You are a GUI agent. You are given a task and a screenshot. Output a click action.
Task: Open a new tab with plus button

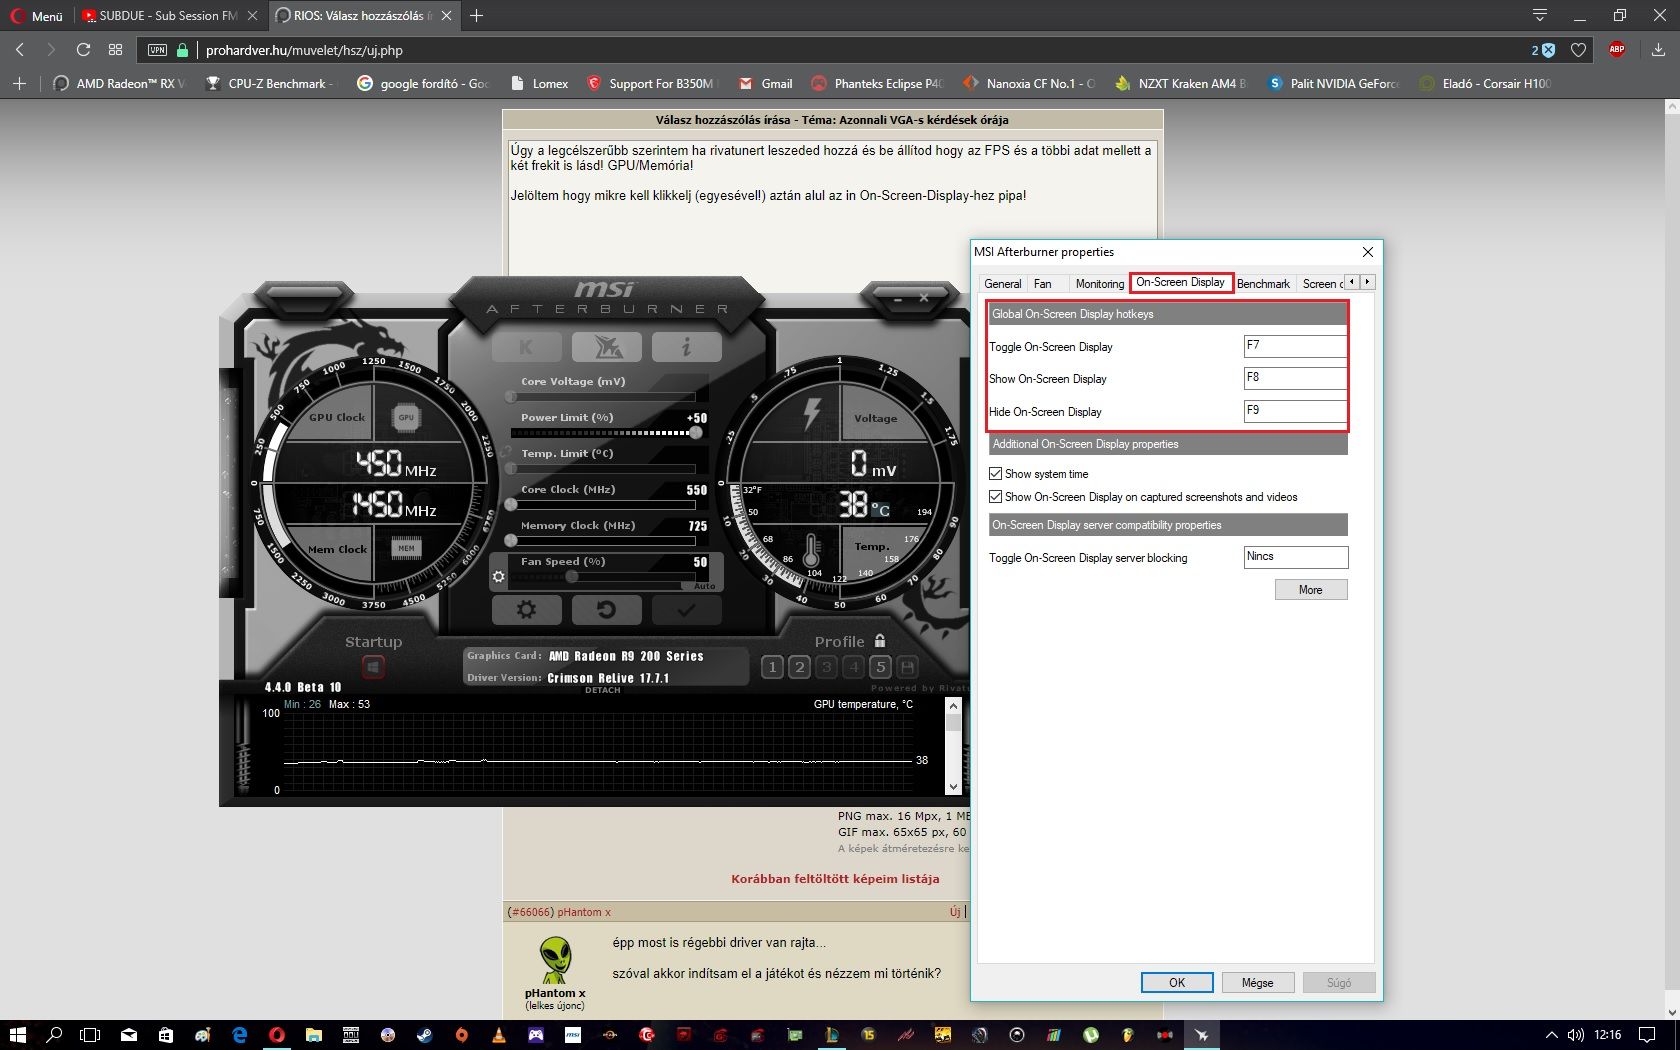[x=477, y=16]
